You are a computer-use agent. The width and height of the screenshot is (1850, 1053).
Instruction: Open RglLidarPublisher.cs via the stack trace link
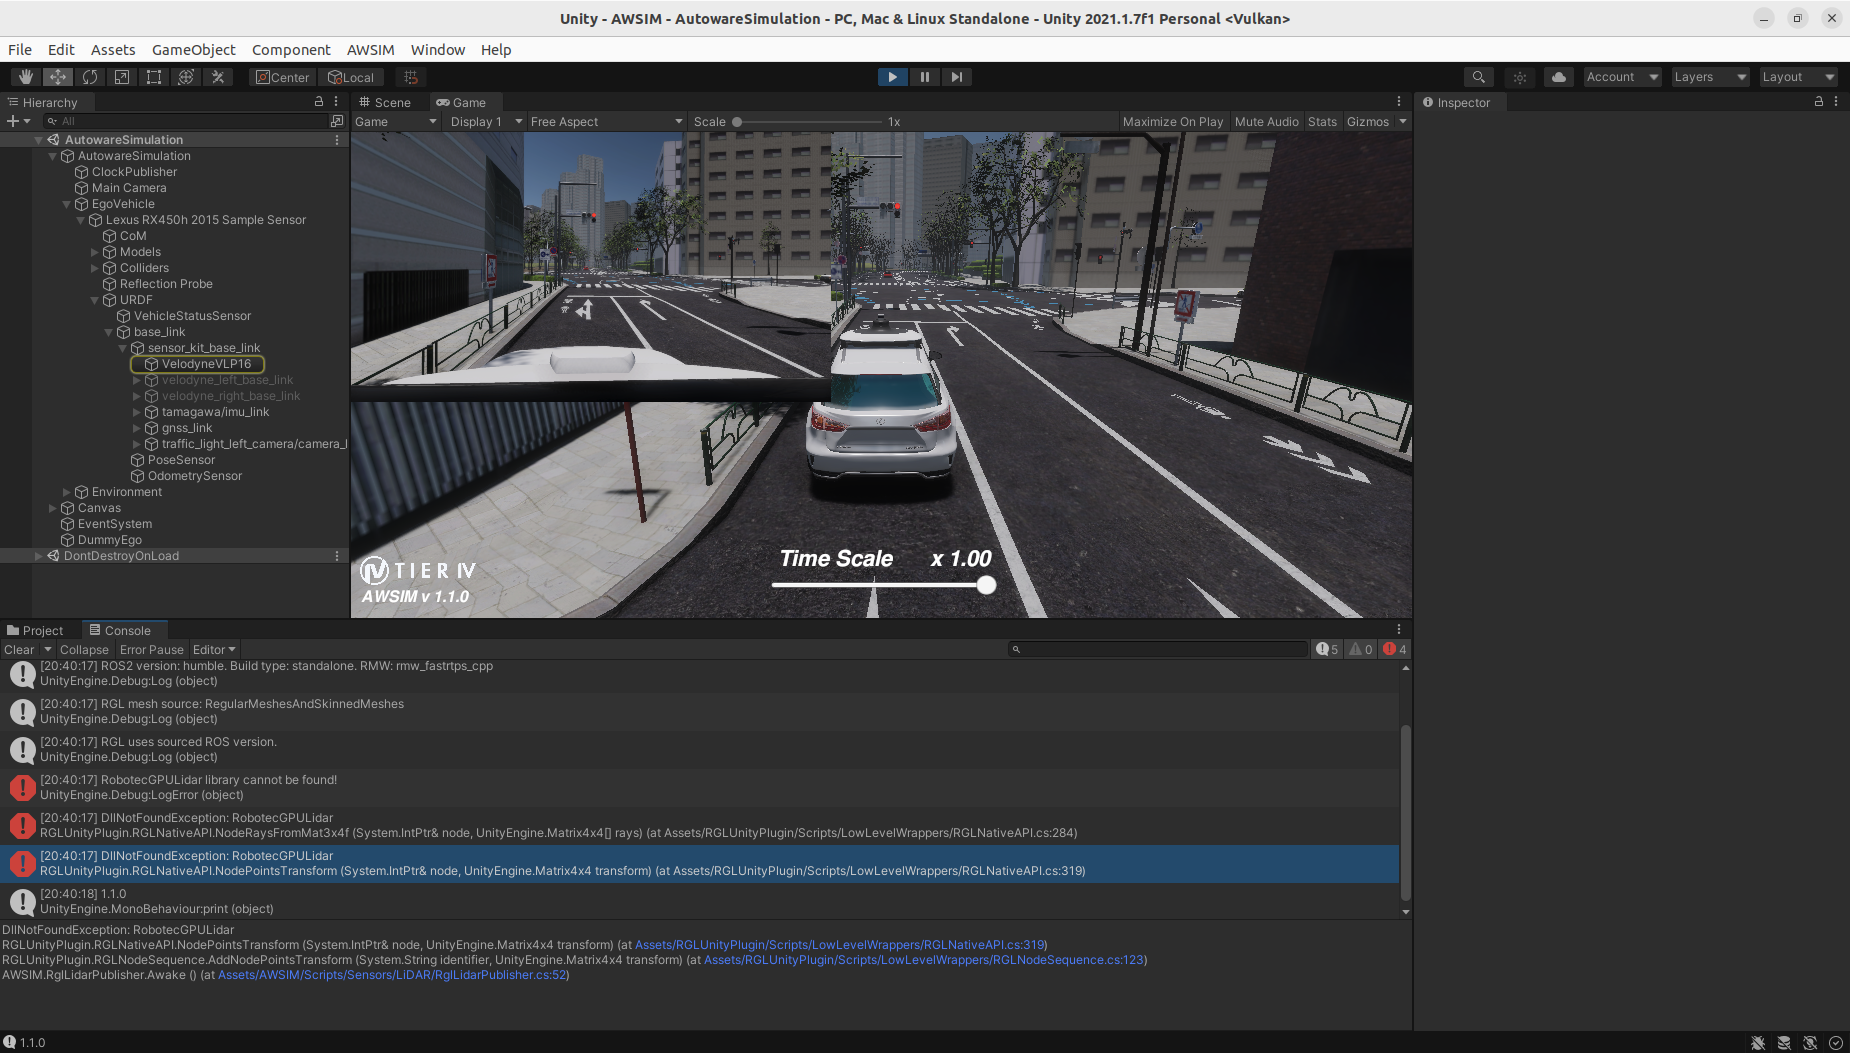(391, 975)
